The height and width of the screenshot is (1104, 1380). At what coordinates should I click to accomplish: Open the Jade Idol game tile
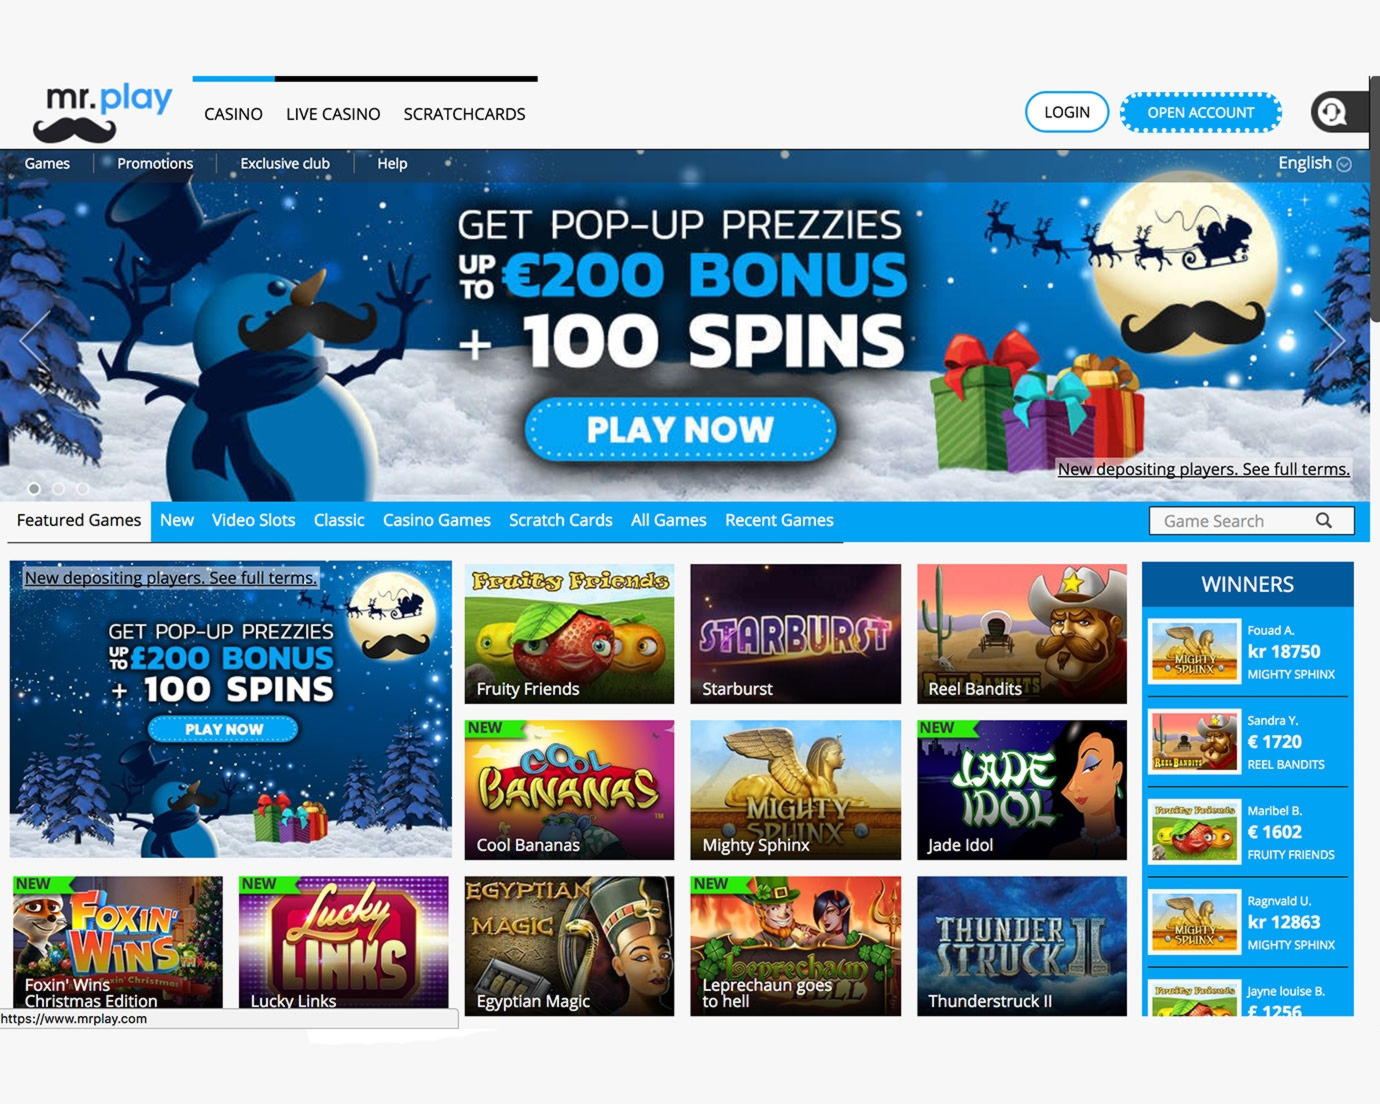pos(1021,789)
